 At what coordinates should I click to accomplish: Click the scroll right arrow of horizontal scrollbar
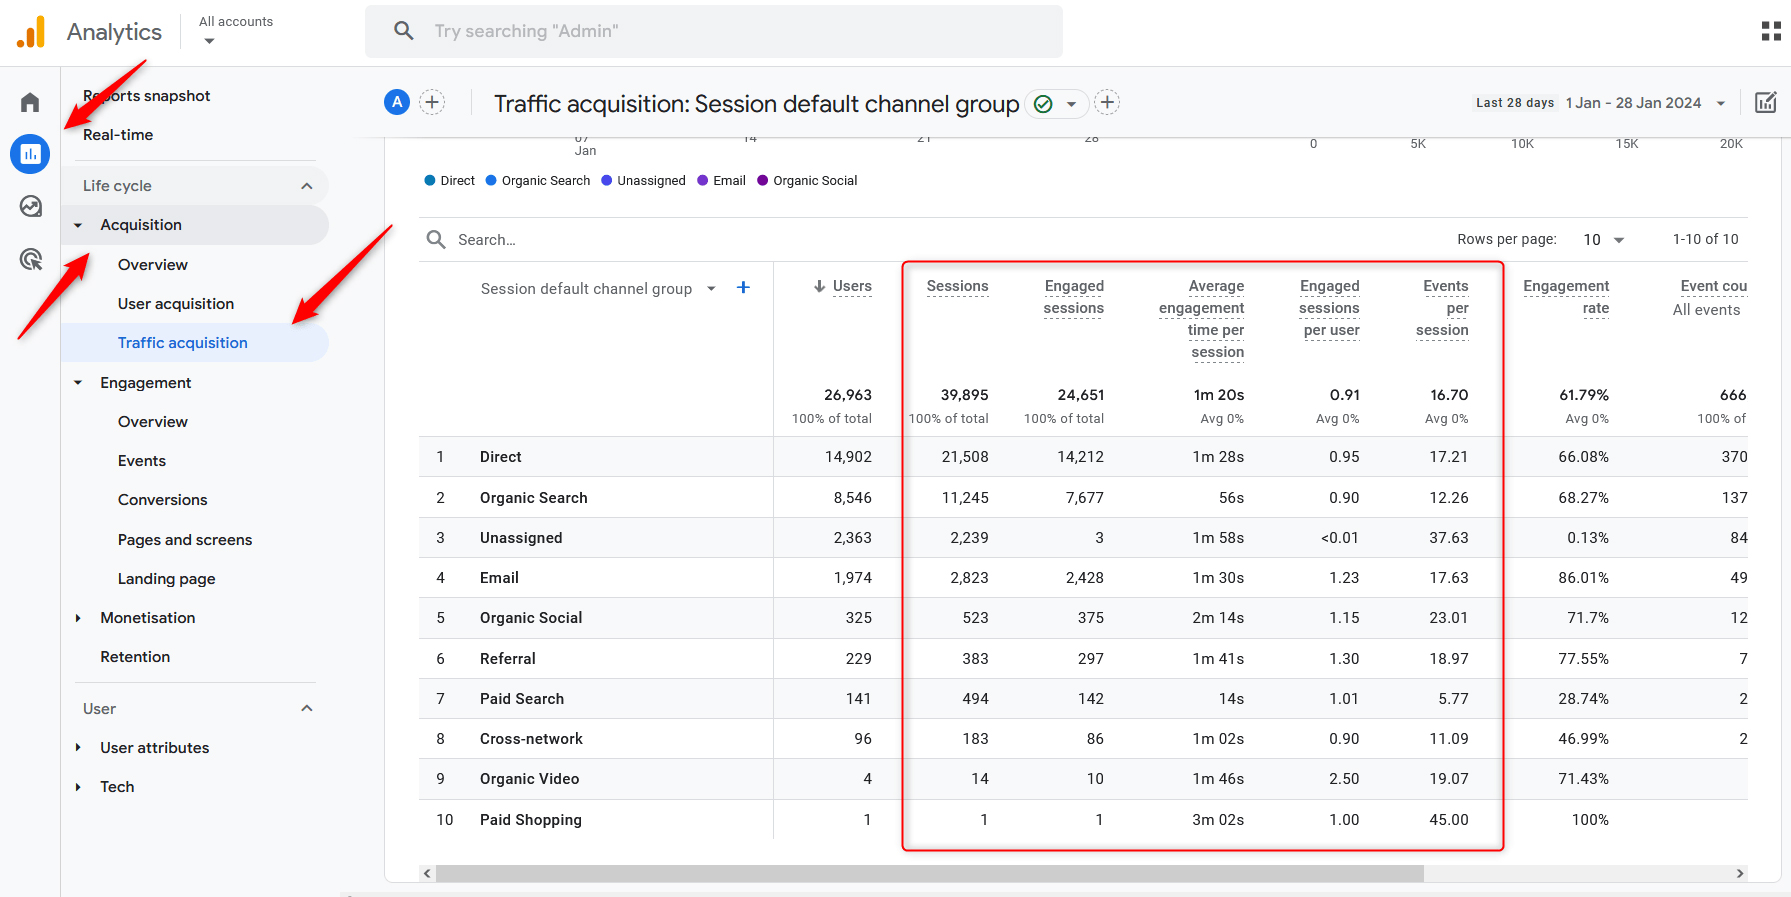(x=1740, y=873)
